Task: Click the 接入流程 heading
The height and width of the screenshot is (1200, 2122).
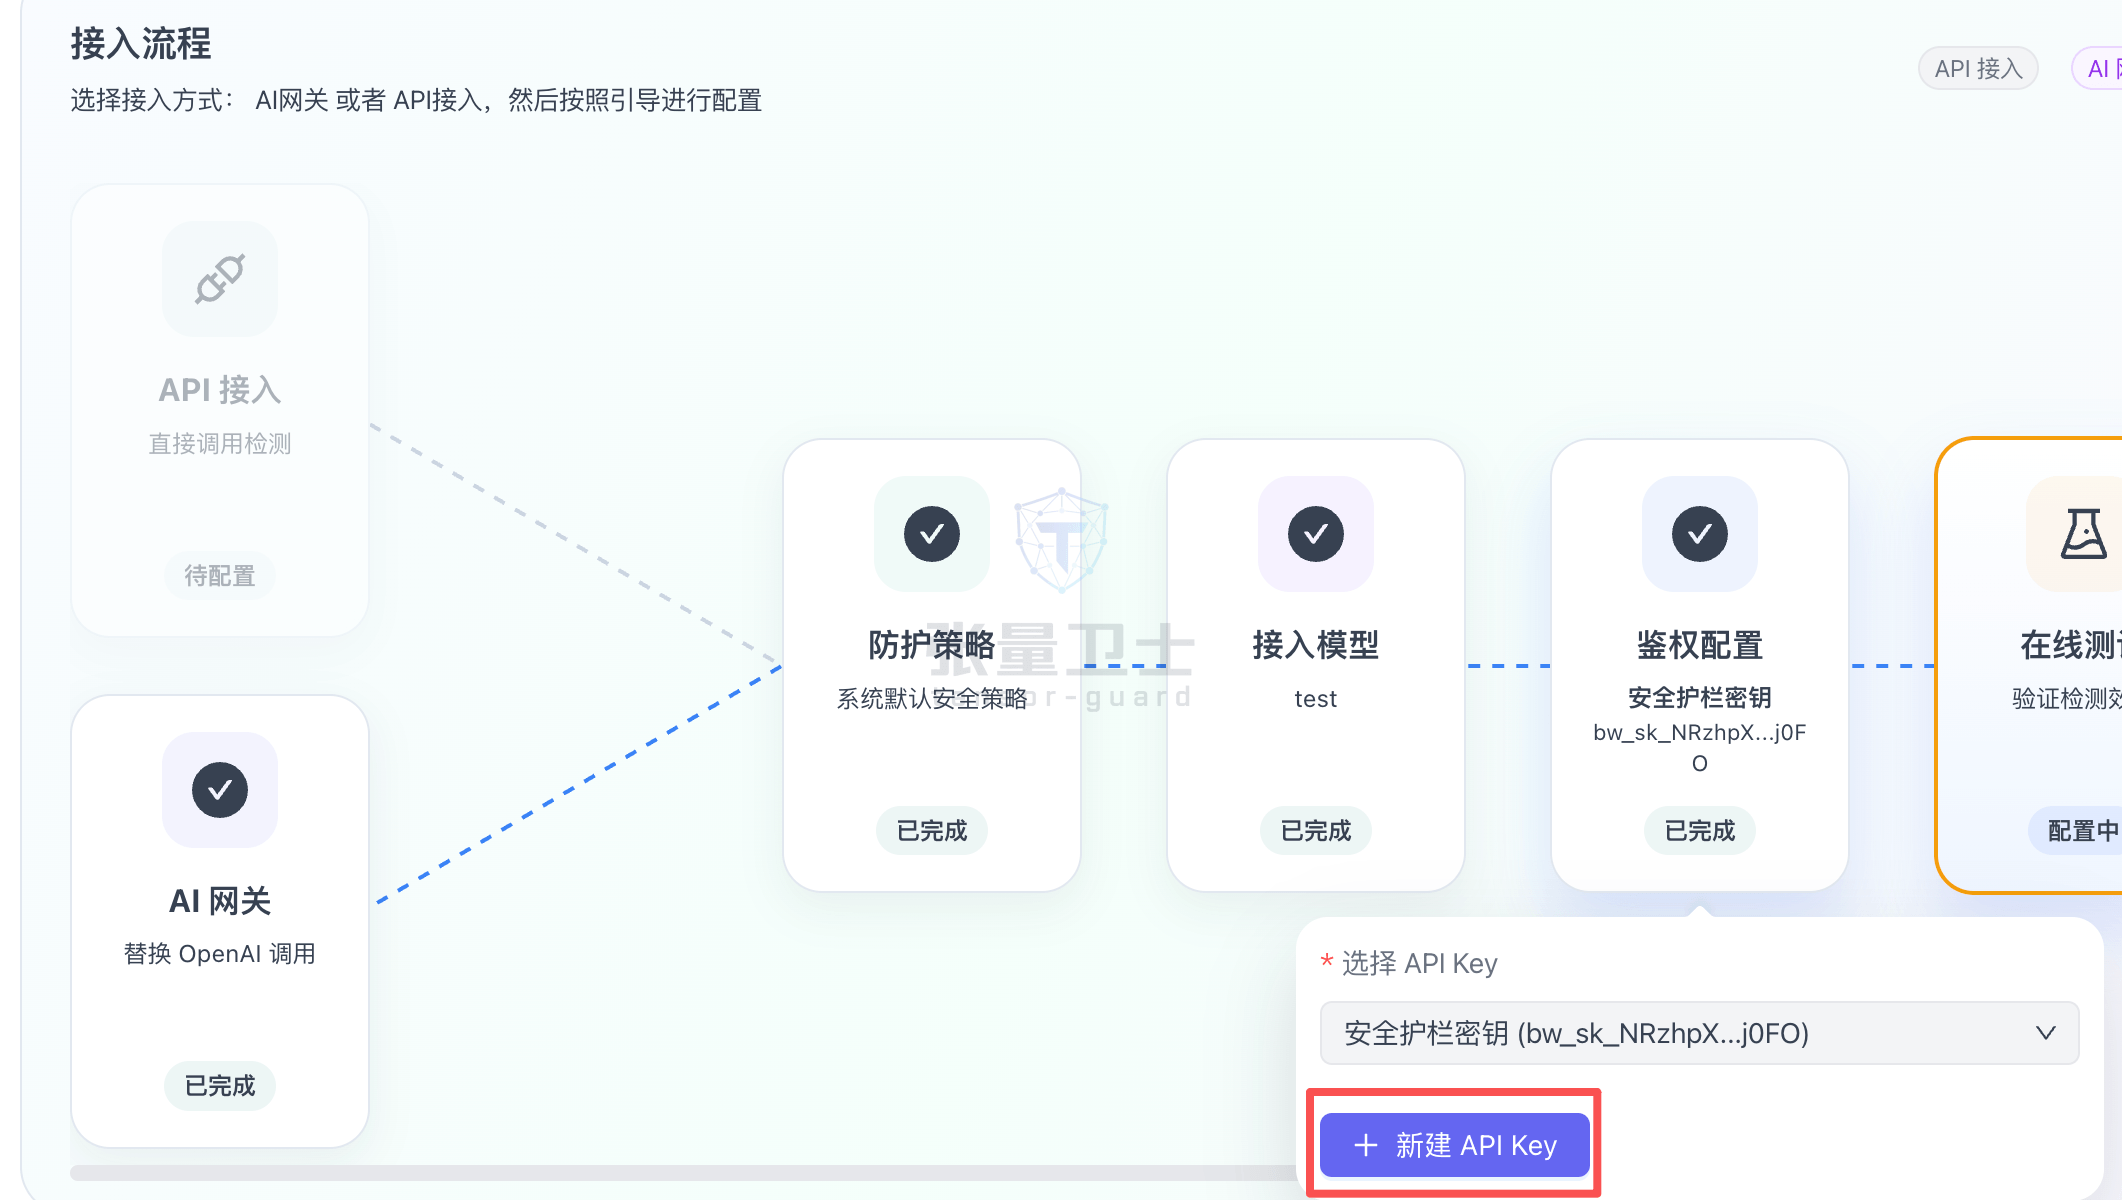Action: coord(141,44)
